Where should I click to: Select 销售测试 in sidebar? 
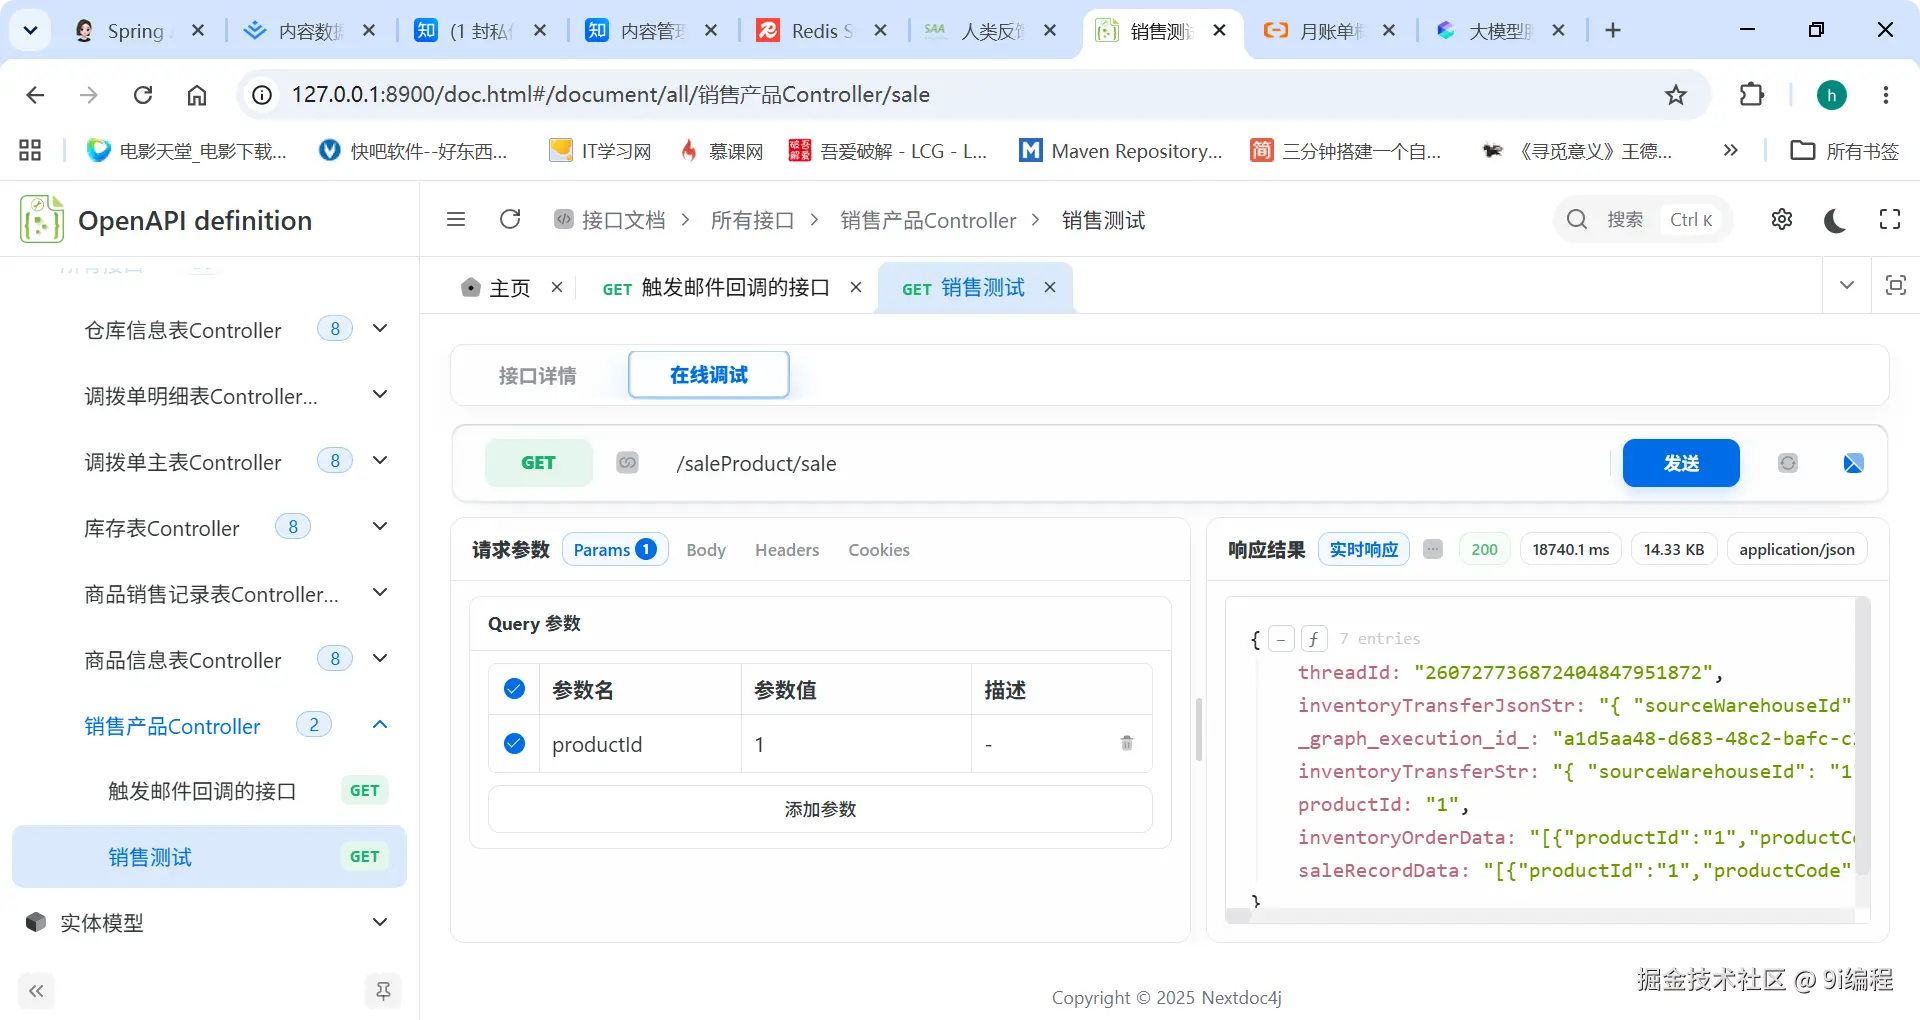point(209,856)
